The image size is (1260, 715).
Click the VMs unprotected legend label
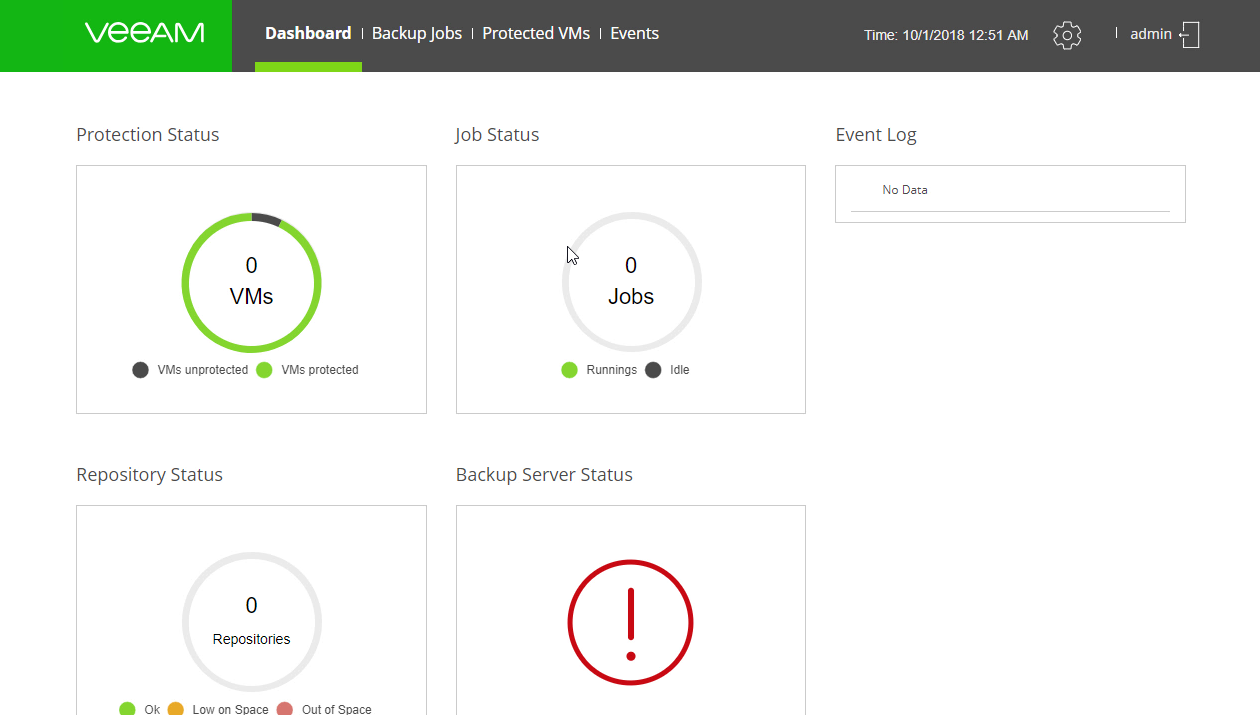203,370
